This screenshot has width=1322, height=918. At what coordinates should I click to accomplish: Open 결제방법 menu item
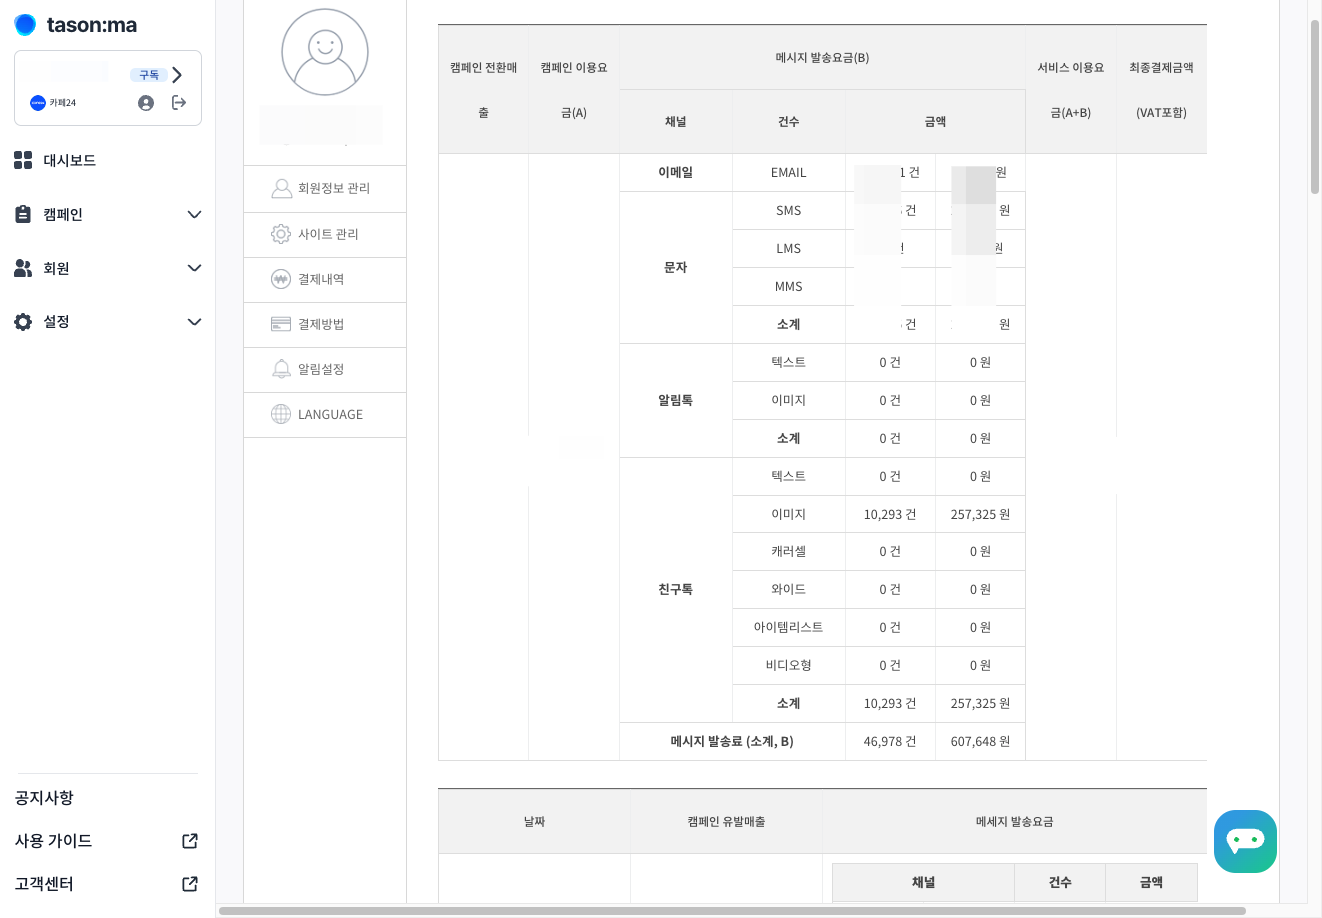click(x=325, y=324)
